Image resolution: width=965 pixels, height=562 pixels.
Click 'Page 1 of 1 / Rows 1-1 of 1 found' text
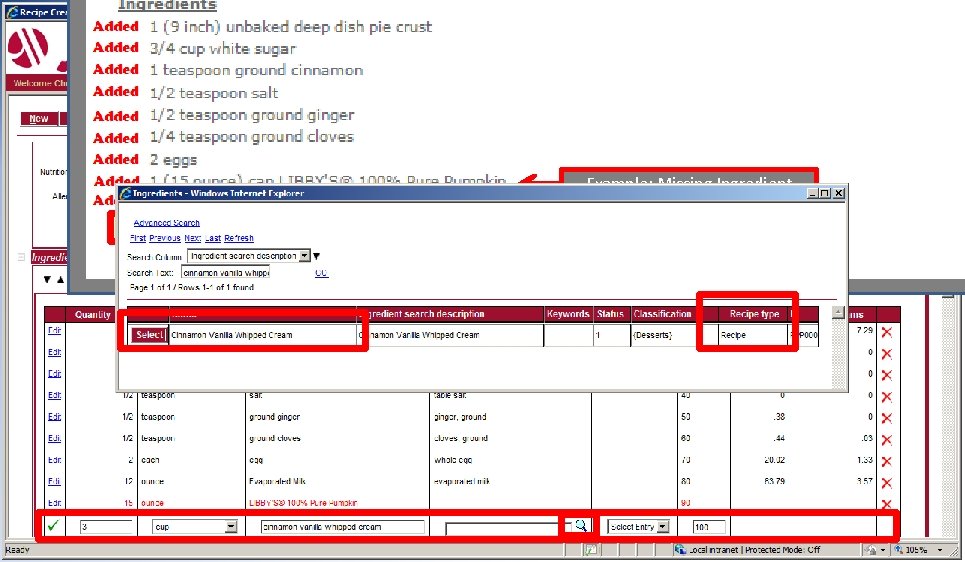[191, 287]
